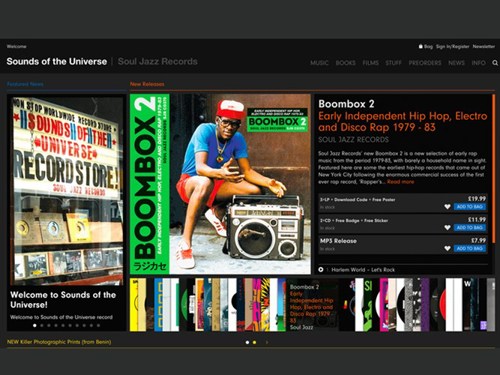Select the yellow record spine in carousel
This screenshot has width=500, height=375.
[x=133, y=305]
